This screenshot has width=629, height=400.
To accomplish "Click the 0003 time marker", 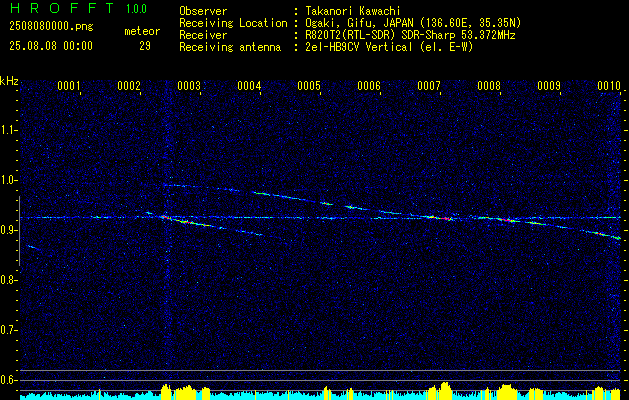I will coord(189,86).
